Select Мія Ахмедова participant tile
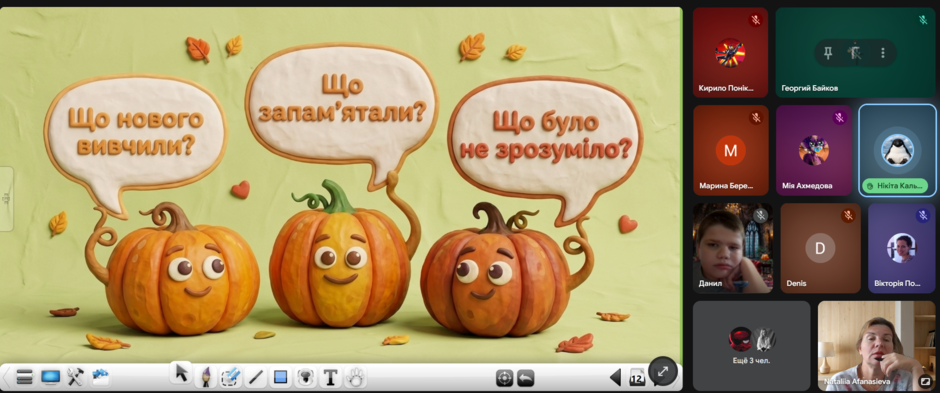 (814, 150)
